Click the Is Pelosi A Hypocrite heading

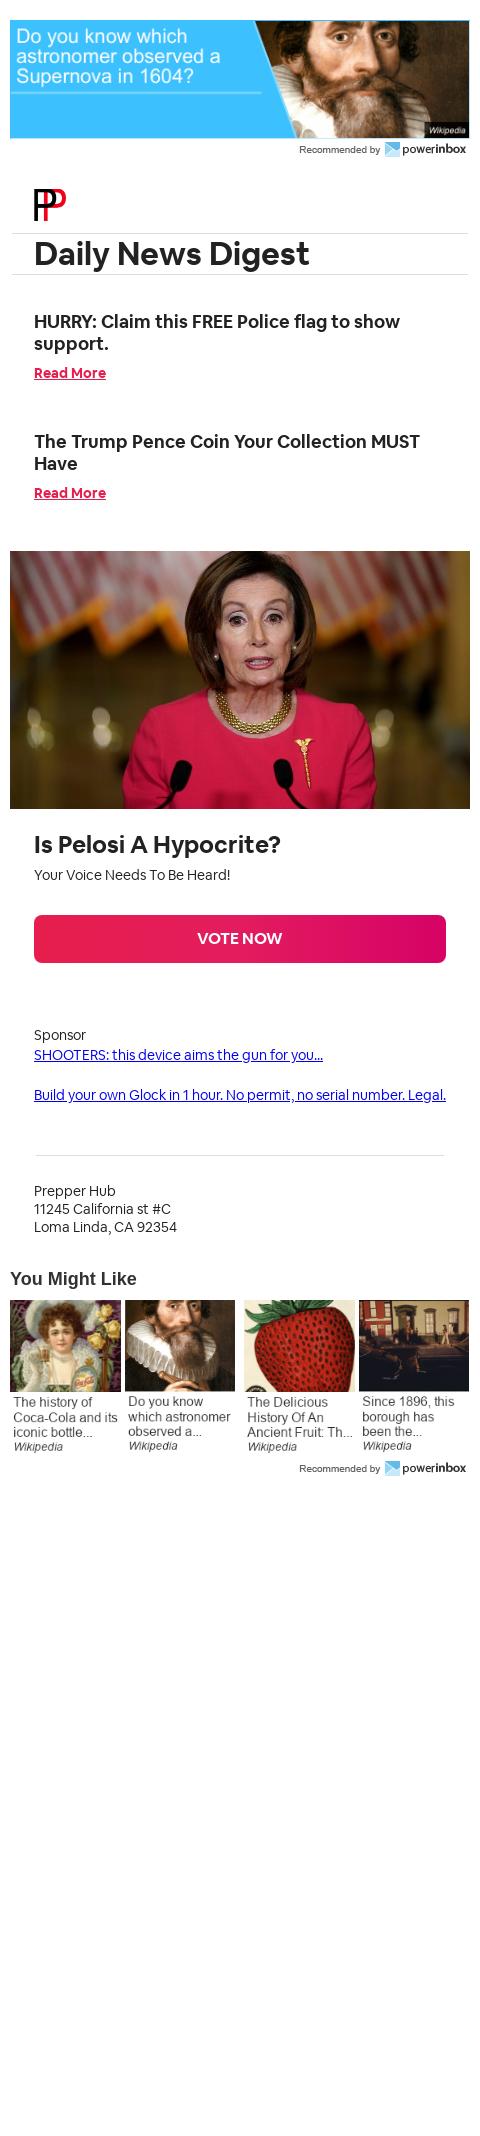pyautogui.click(x=157, y=845)
